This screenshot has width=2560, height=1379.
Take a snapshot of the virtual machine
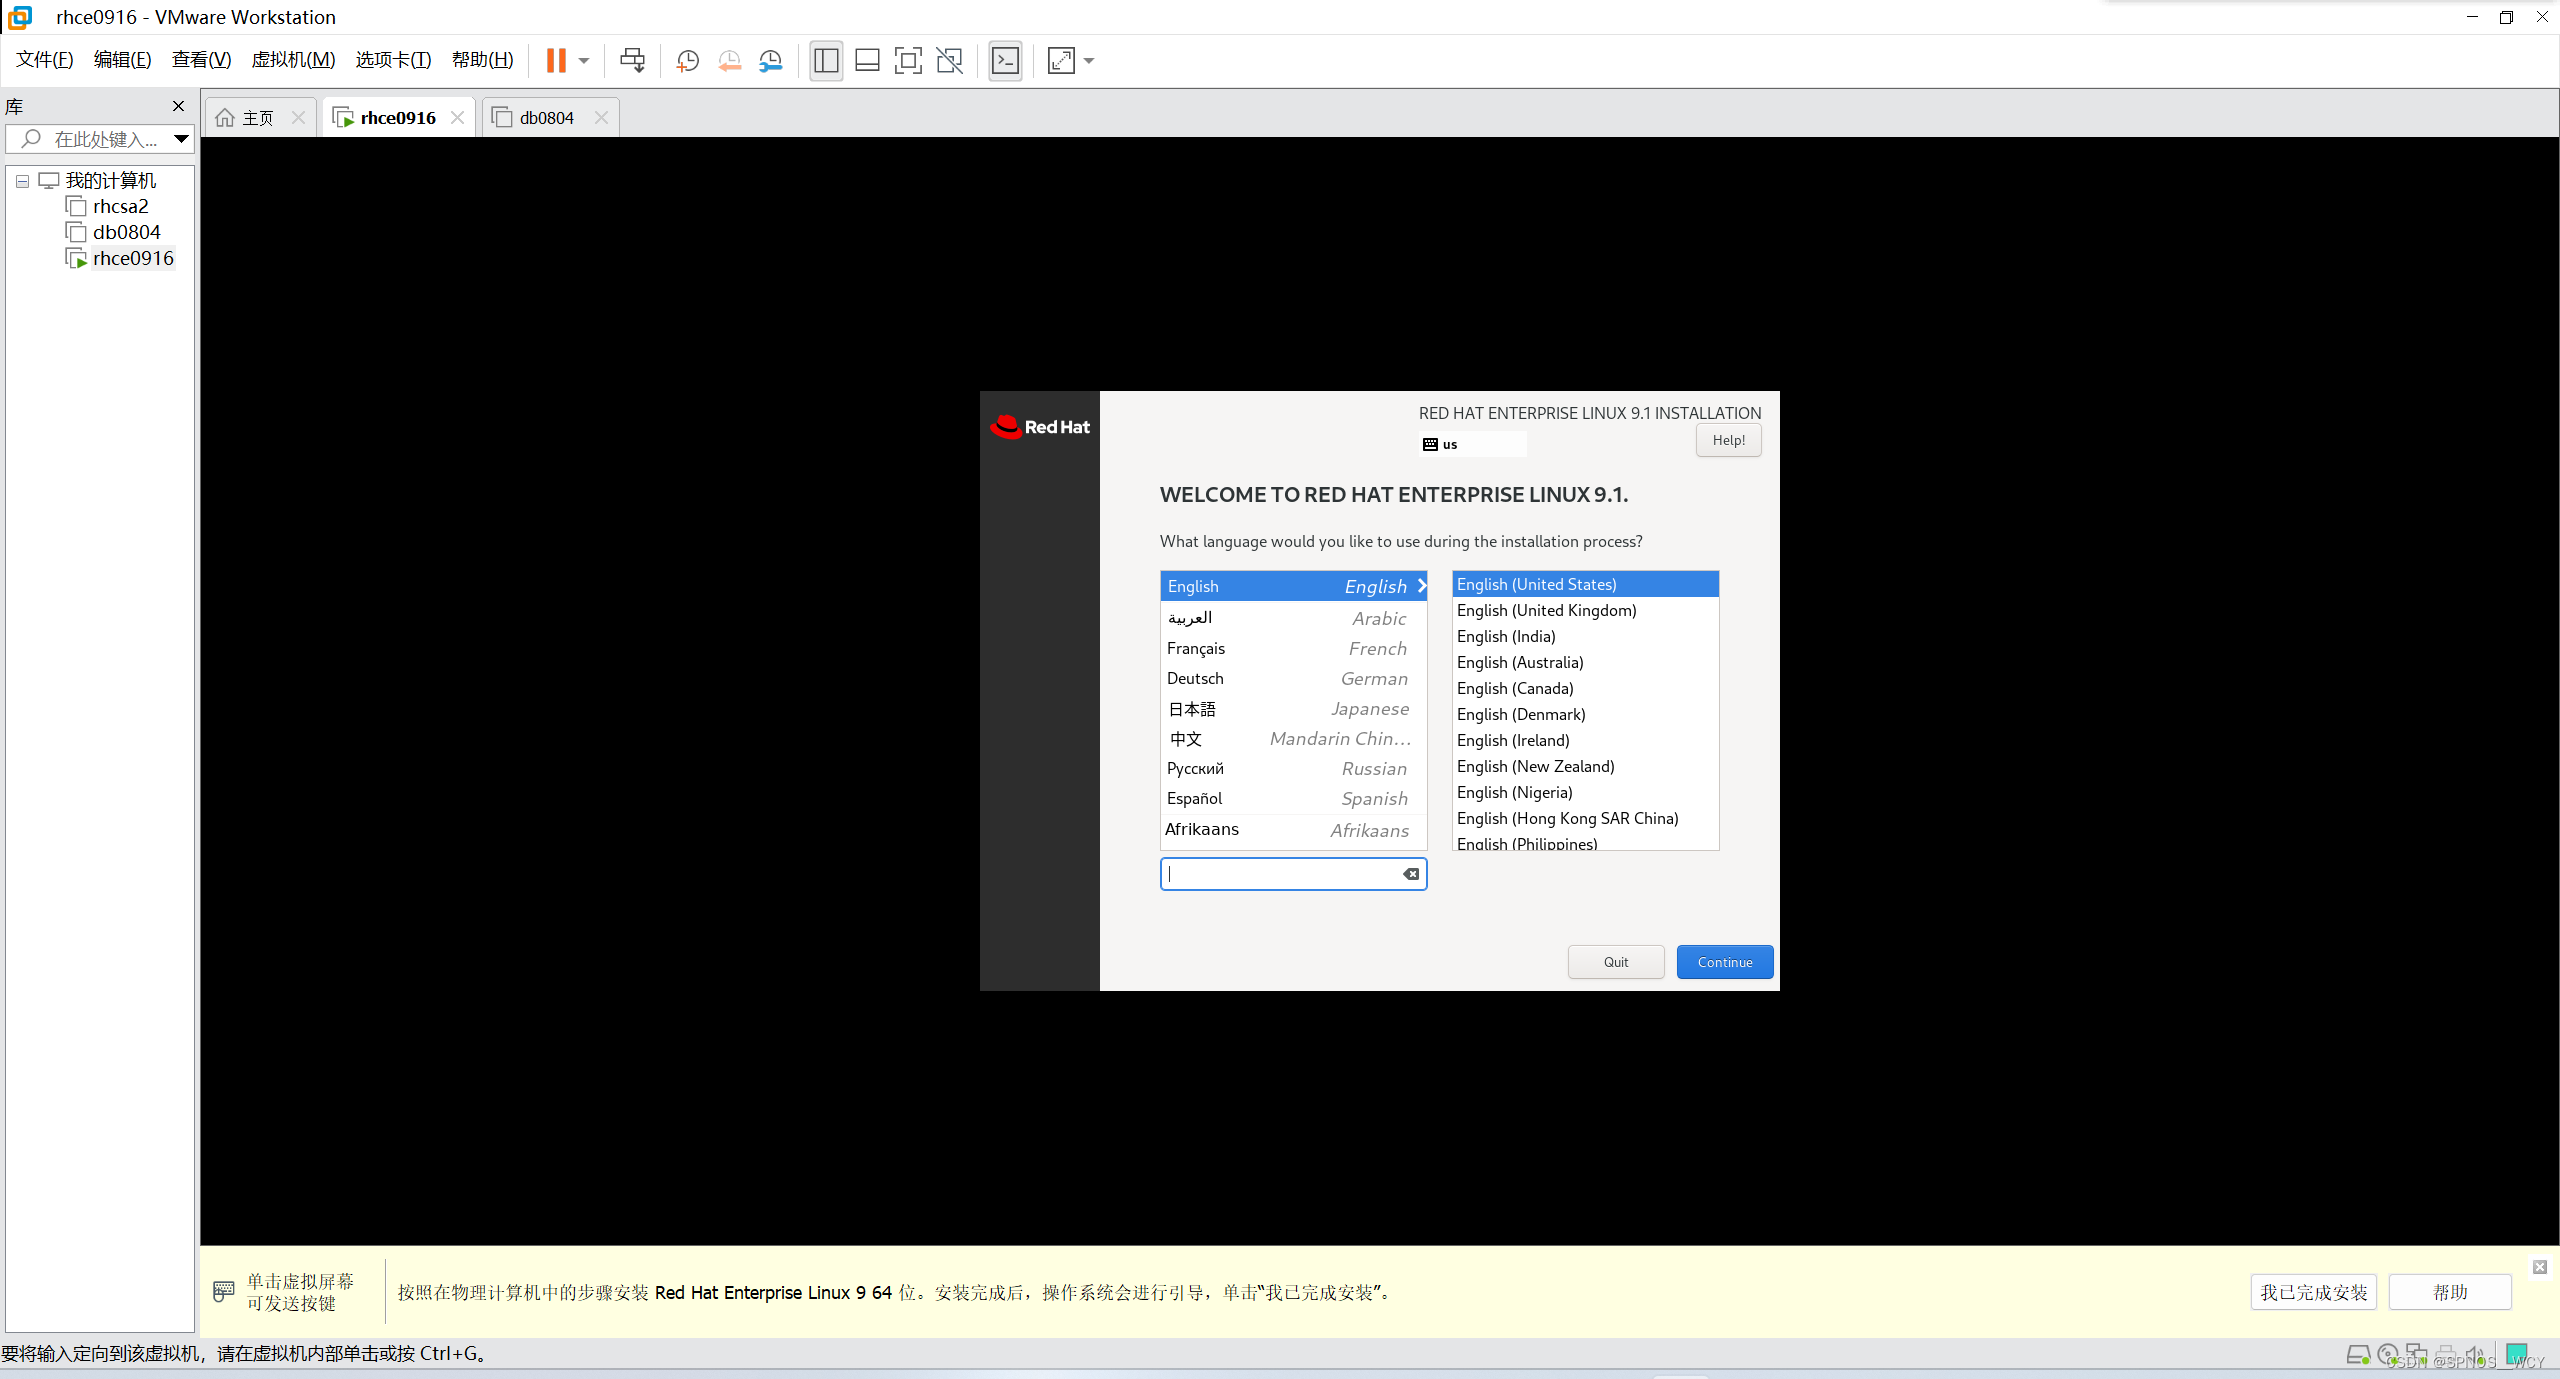688,60
